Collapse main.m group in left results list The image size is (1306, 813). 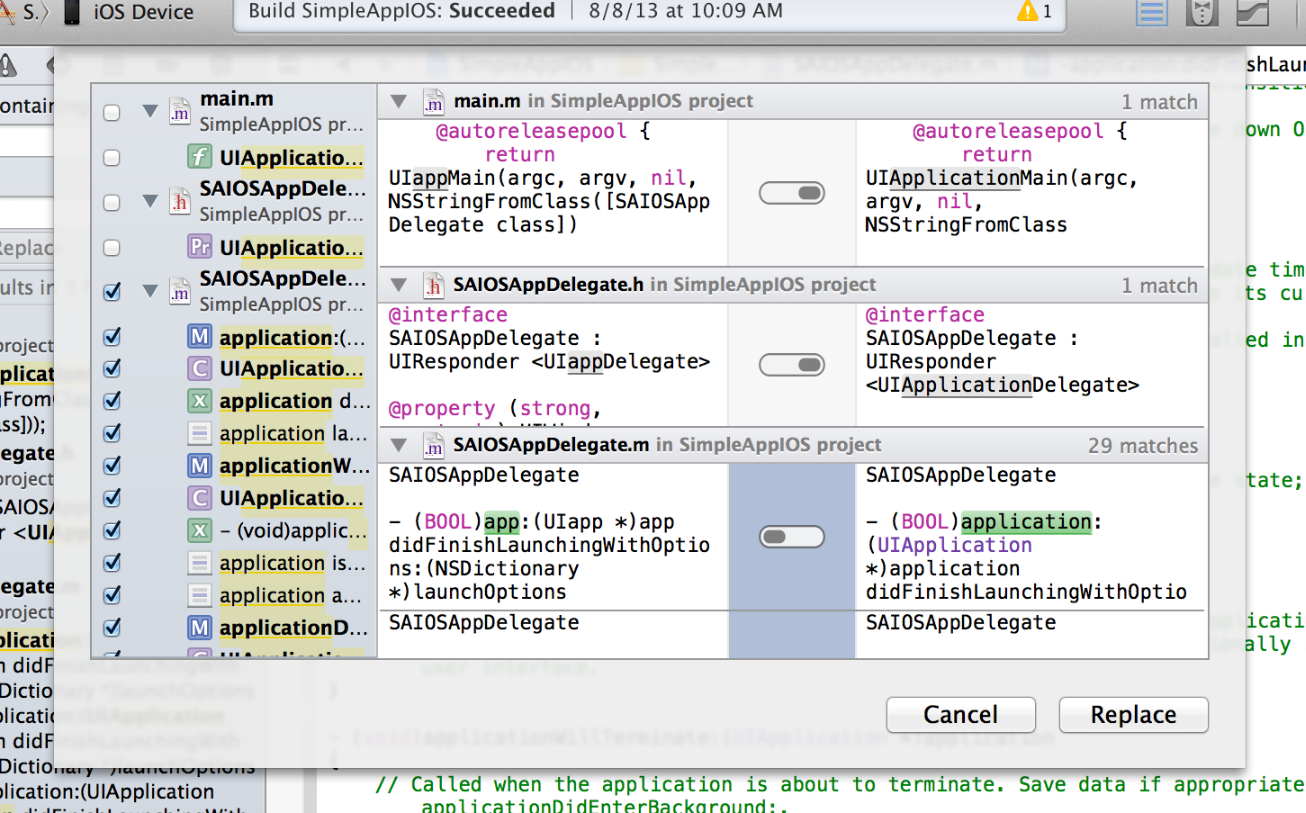click(x=150, y=111)
